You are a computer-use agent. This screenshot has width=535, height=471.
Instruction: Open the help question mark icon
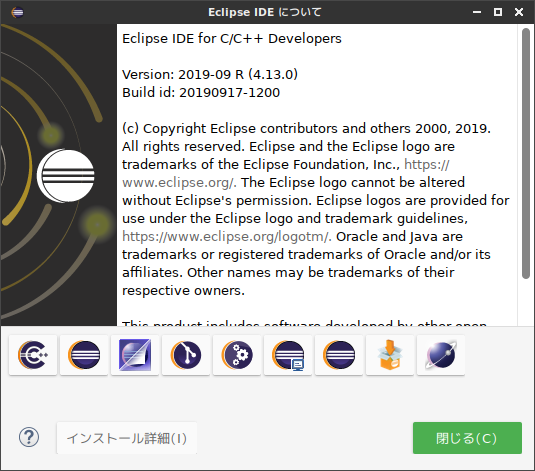pyautogui.click(x=29, y=437)
